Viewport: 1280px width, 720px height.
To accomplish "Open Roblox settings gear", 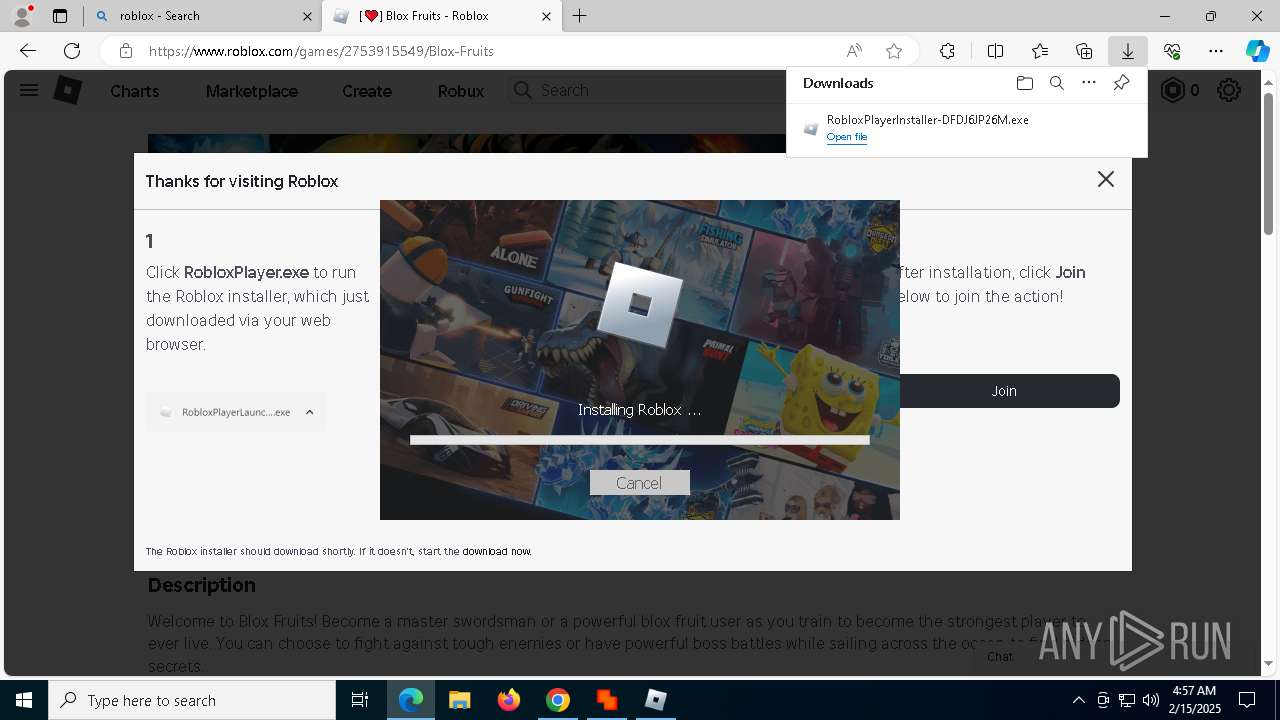I will [1229, 90].
